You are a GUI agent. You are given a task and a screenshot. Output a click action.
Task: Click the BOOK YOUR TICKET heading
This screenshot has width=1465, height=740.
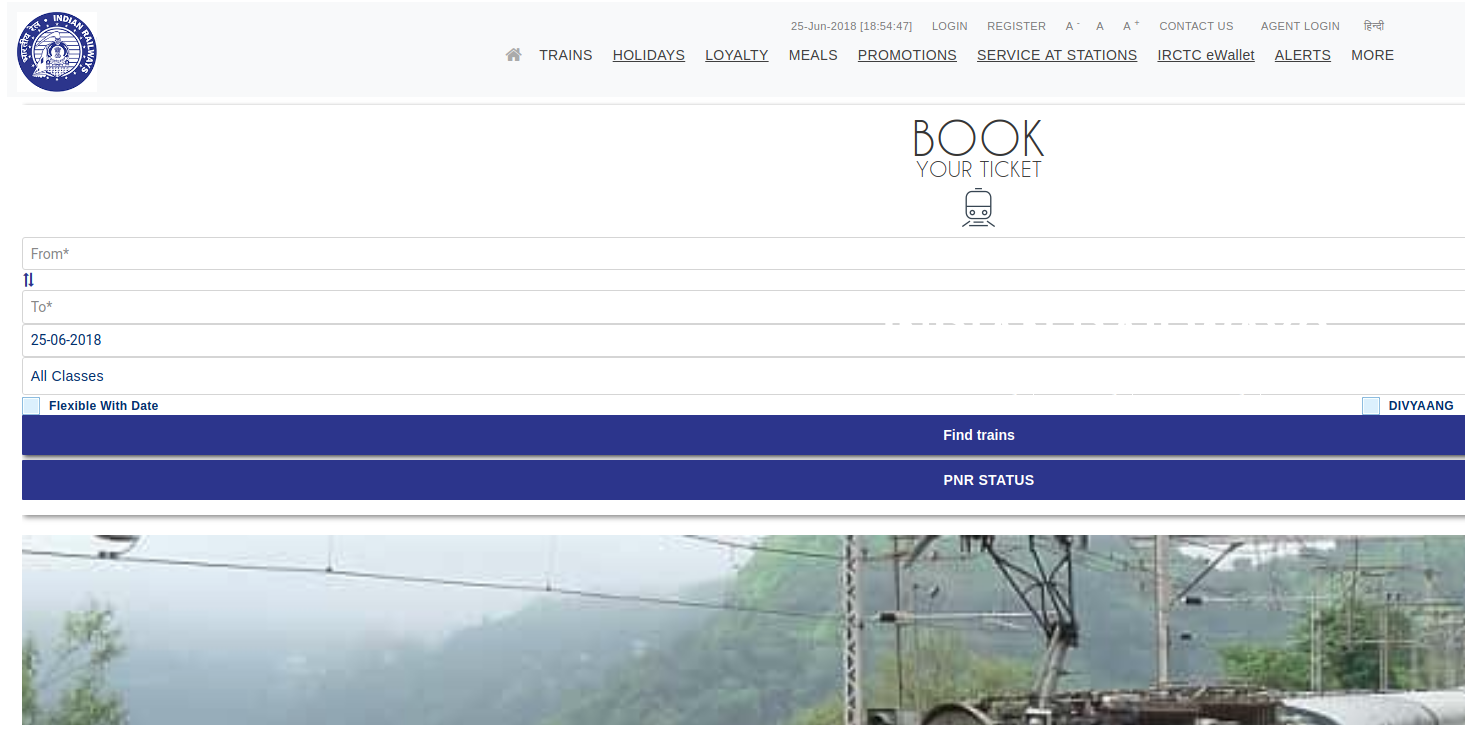pos(978,149)
